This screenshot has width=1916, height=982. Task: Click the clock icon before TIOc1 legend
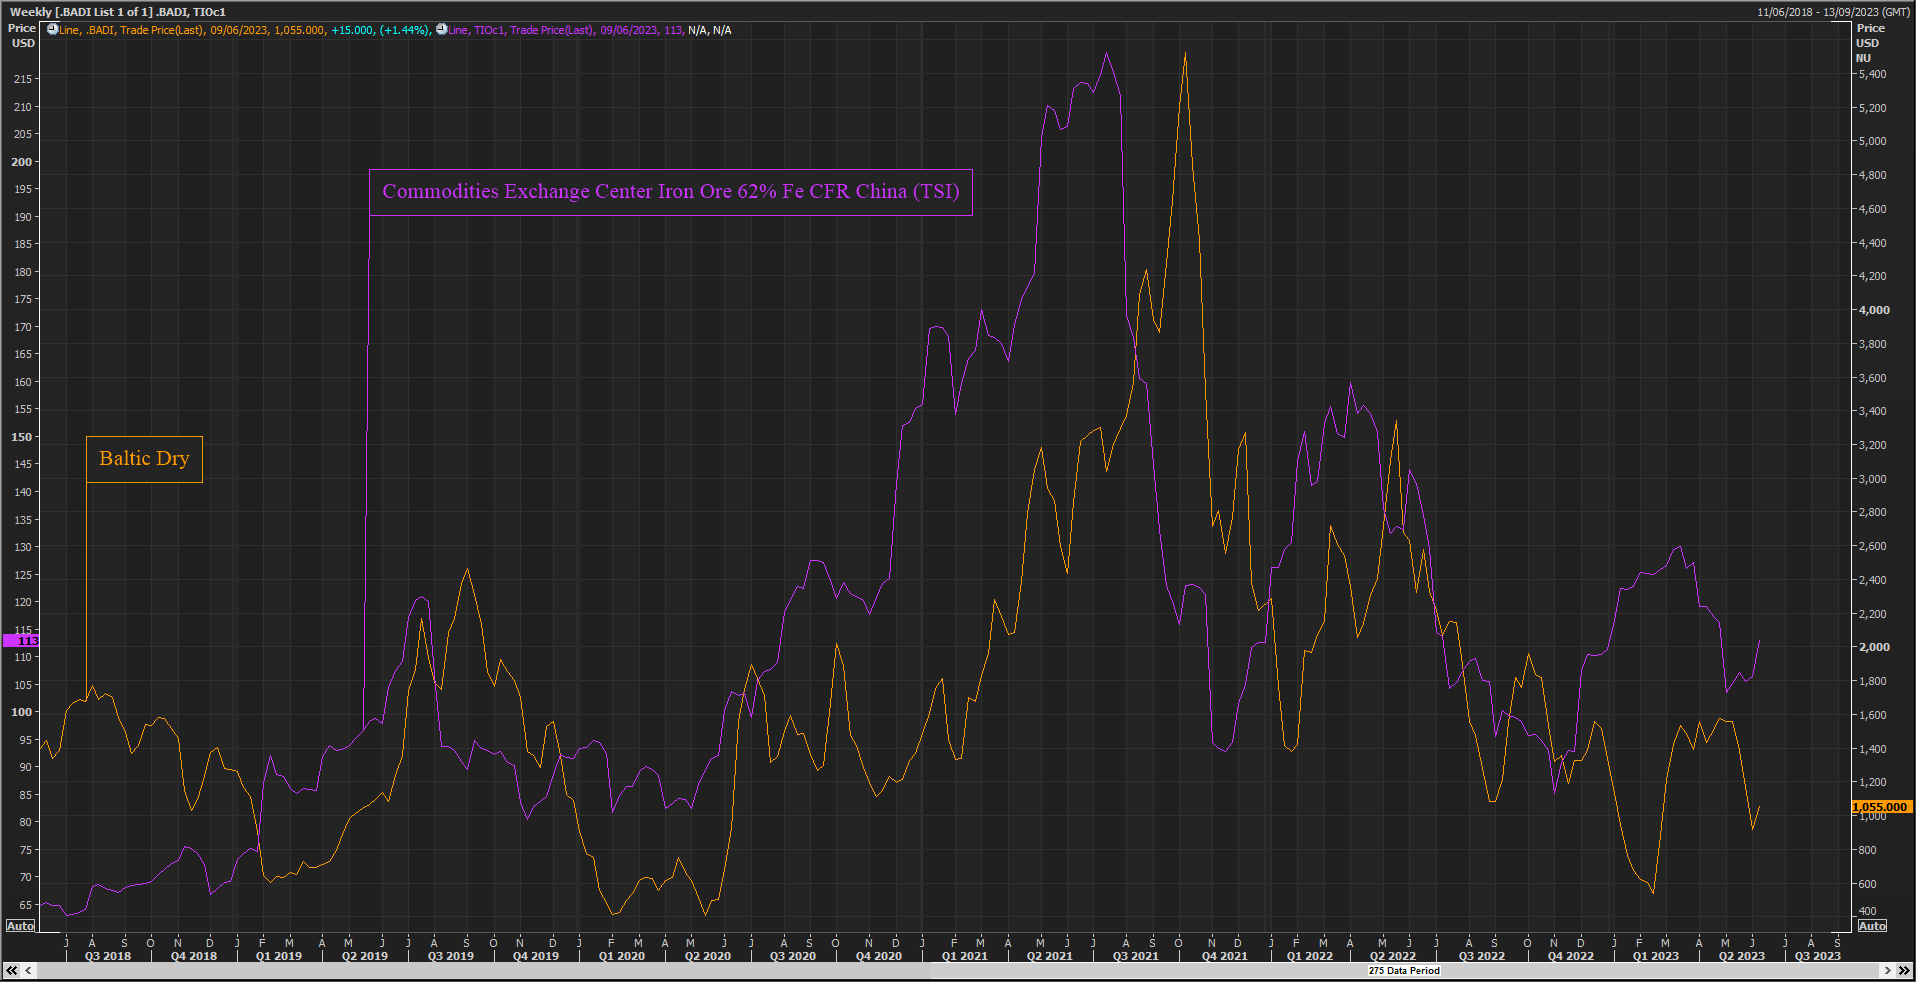coord(441,29)
